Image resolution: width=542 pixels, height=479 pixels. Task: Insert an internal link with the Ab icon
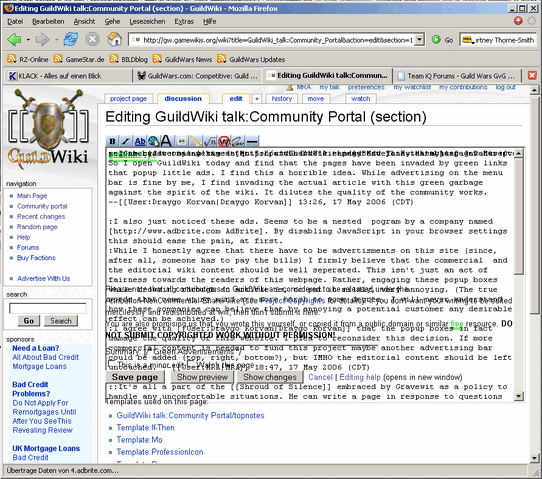tap(140, 141)
